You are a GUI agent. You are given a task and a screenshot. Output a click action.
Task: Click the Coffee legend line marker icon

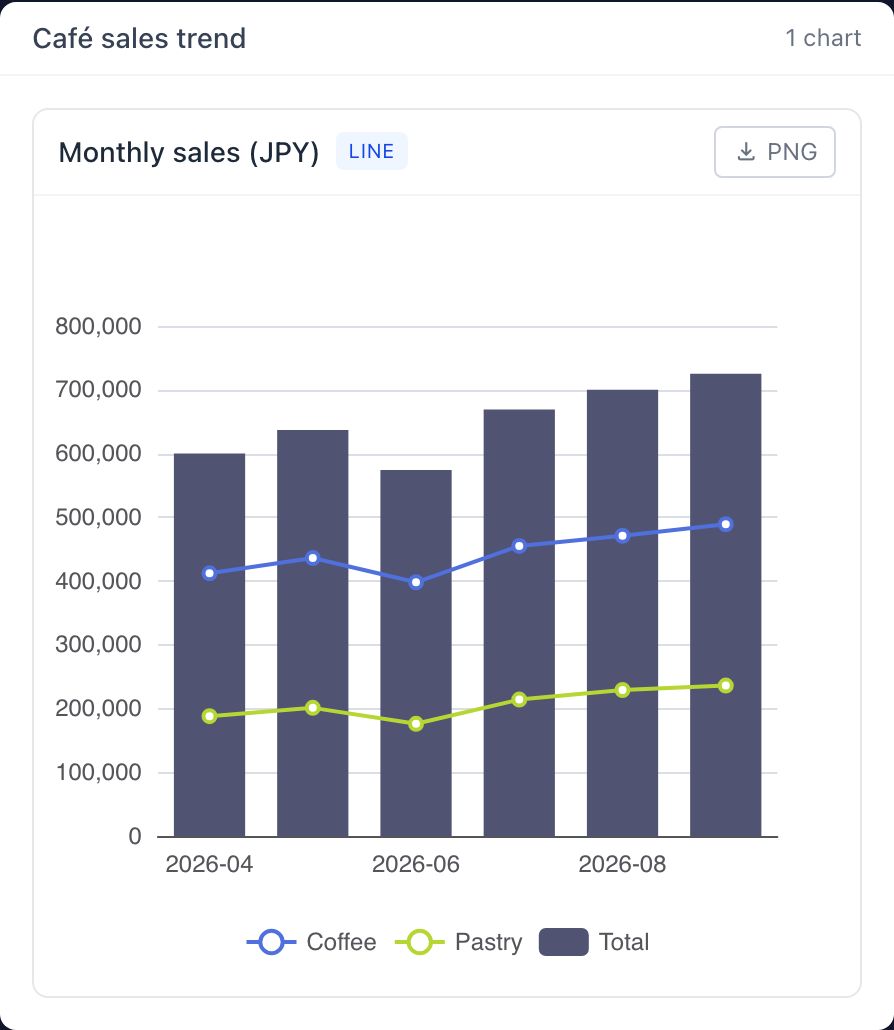[271, 942]
